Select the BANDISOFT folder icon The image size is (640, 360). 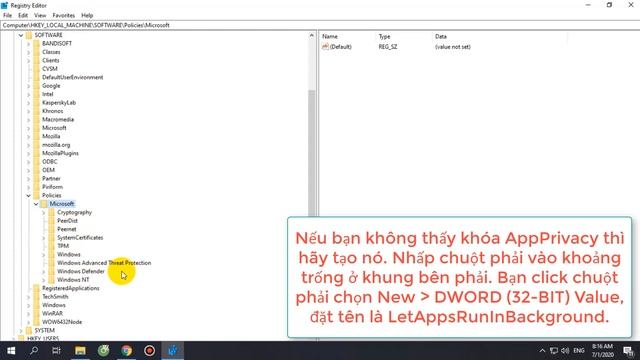coord(36,44)
